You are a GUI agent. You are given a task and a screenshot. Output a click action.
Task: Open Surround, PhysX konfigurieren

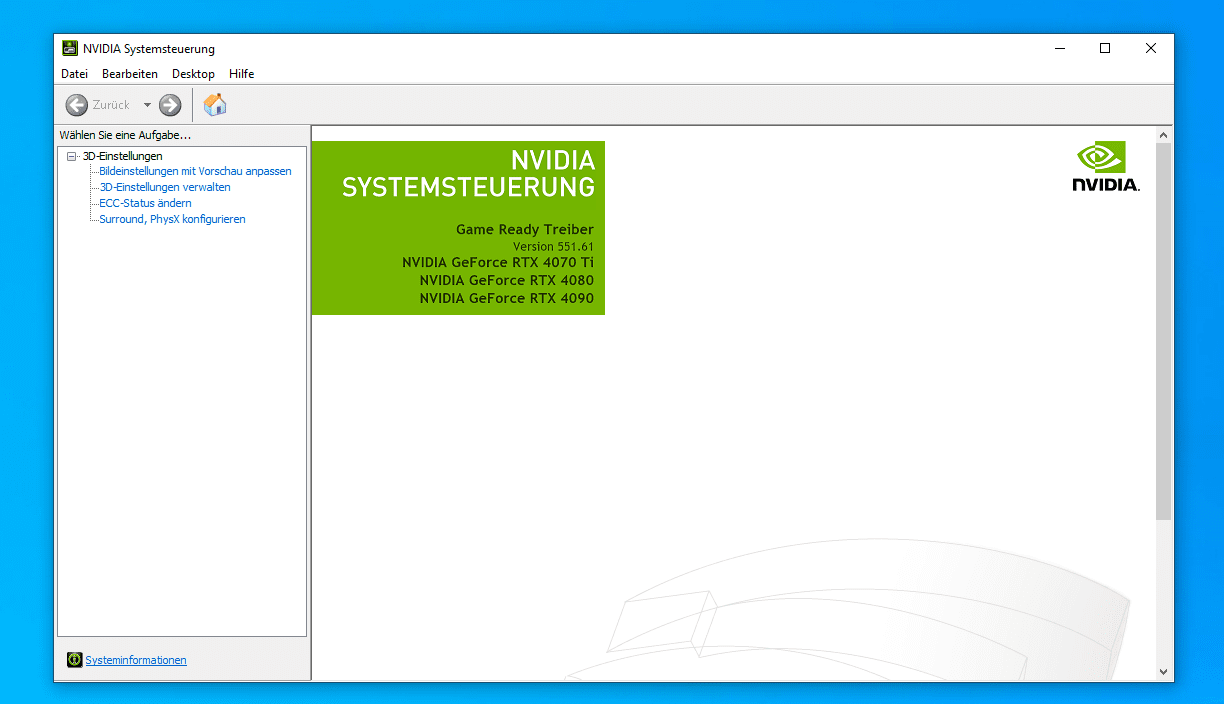pyautogui.click(x=172, y=219)
